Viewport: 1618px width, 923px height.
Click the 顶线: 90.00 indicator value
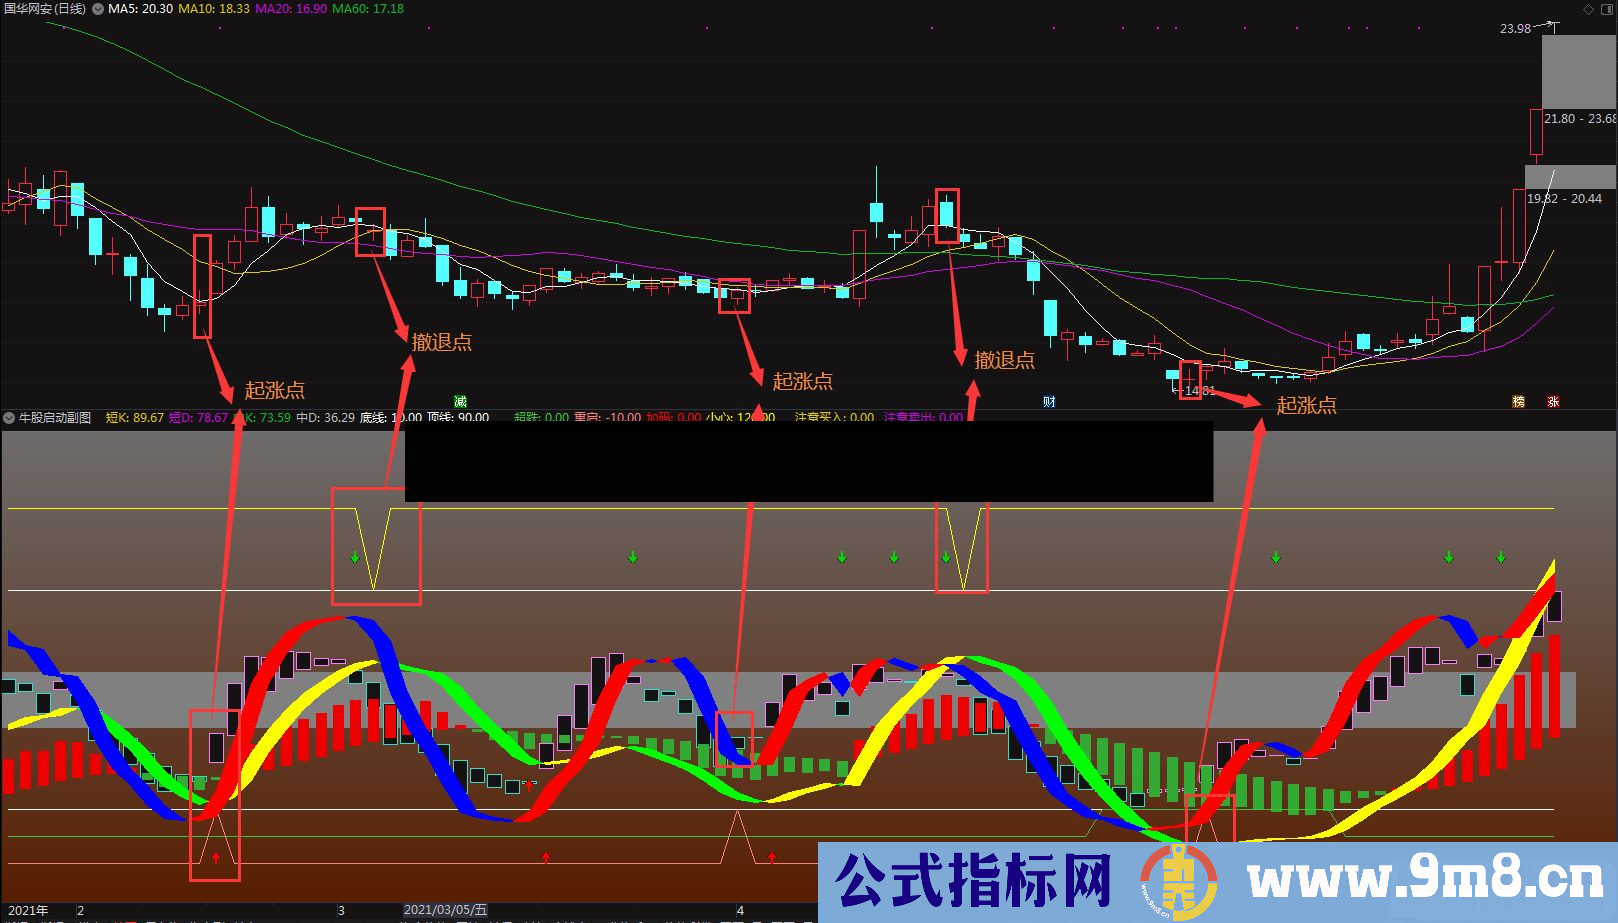pyautogui.click(x=458, y=418)
